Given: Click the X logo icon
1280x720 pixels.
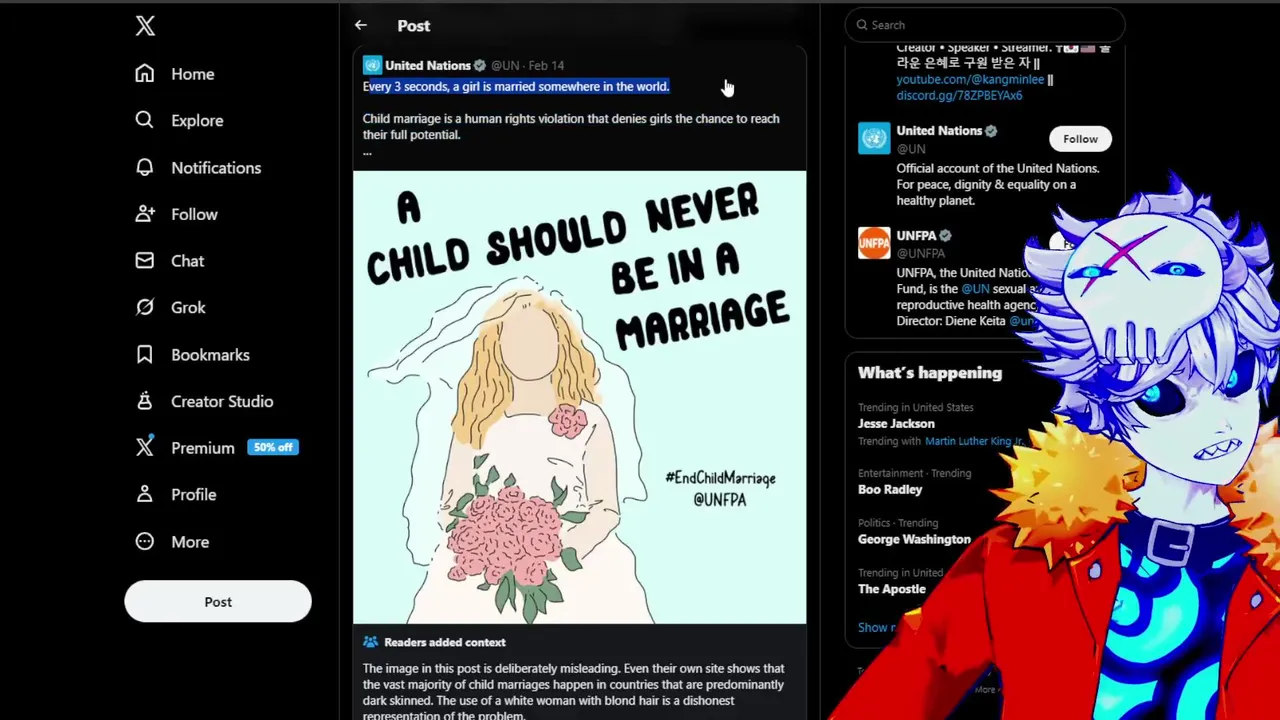Looking at the screenshot, I should tap(145, 26).
